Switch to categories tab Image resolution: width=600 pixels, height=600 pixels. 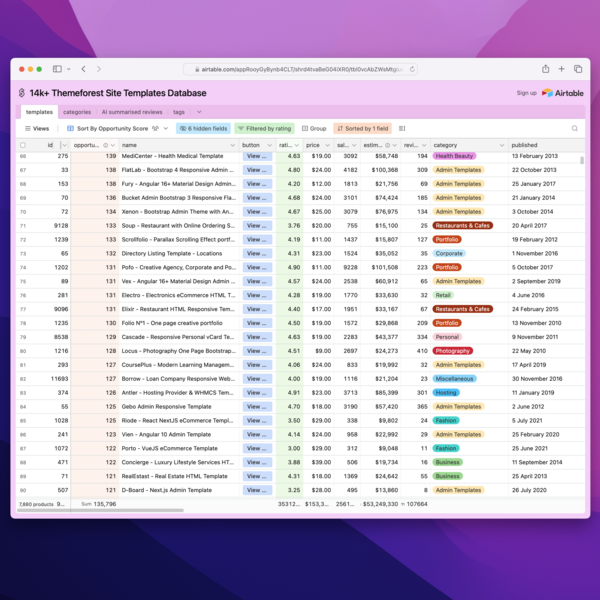point(77,112)
